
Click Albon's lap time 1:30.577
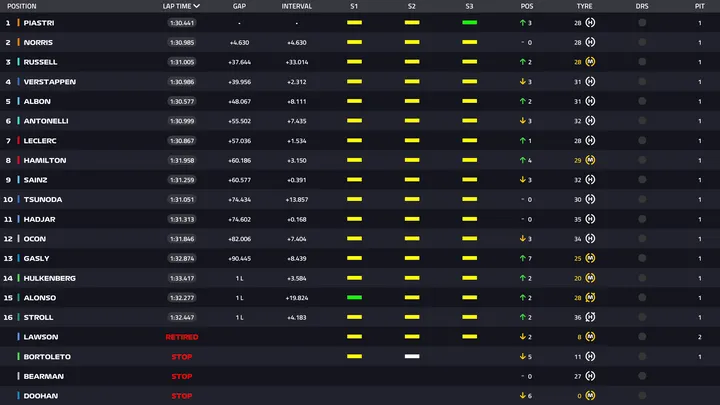pyautogui.click(x=182, y=101)
